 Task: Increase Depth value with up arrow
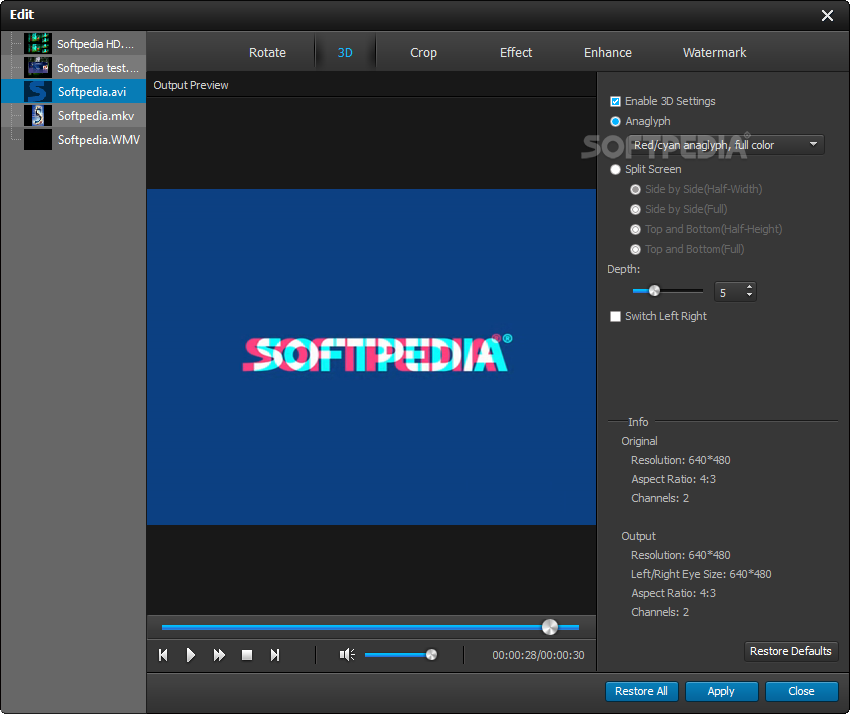pos(750,287)
